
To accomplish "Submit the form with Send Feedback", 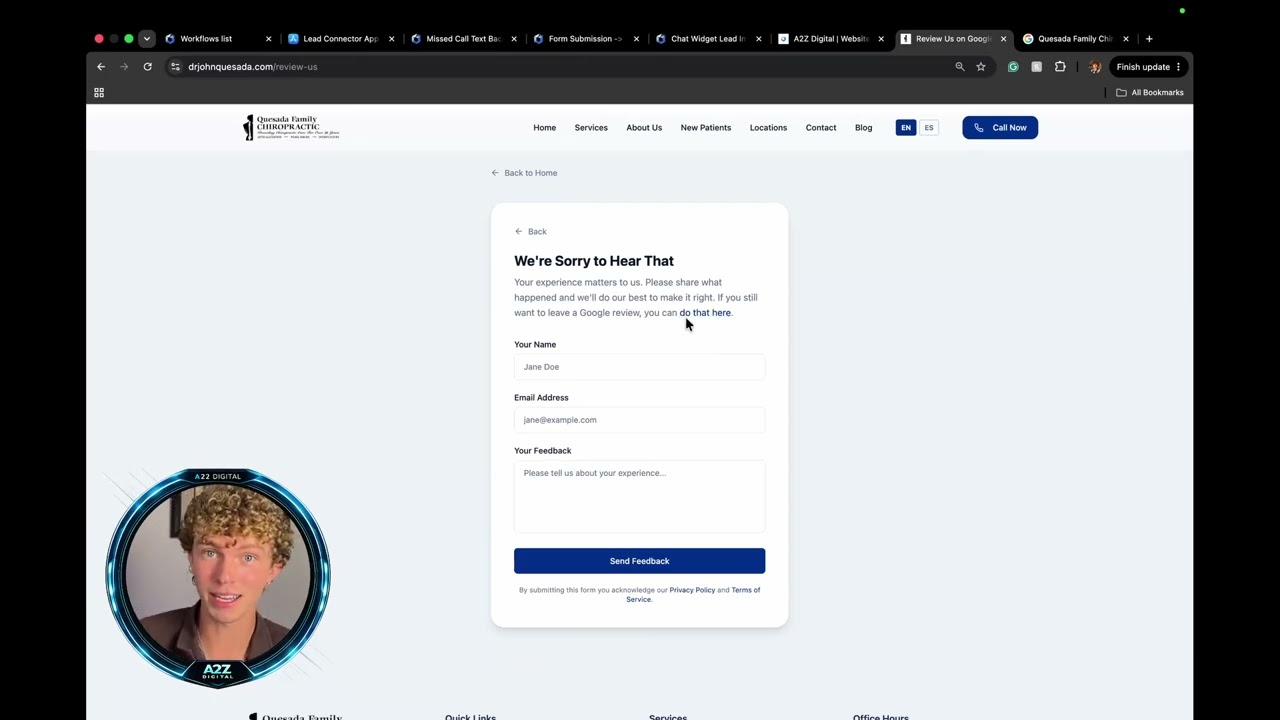I will pos(640,561).
